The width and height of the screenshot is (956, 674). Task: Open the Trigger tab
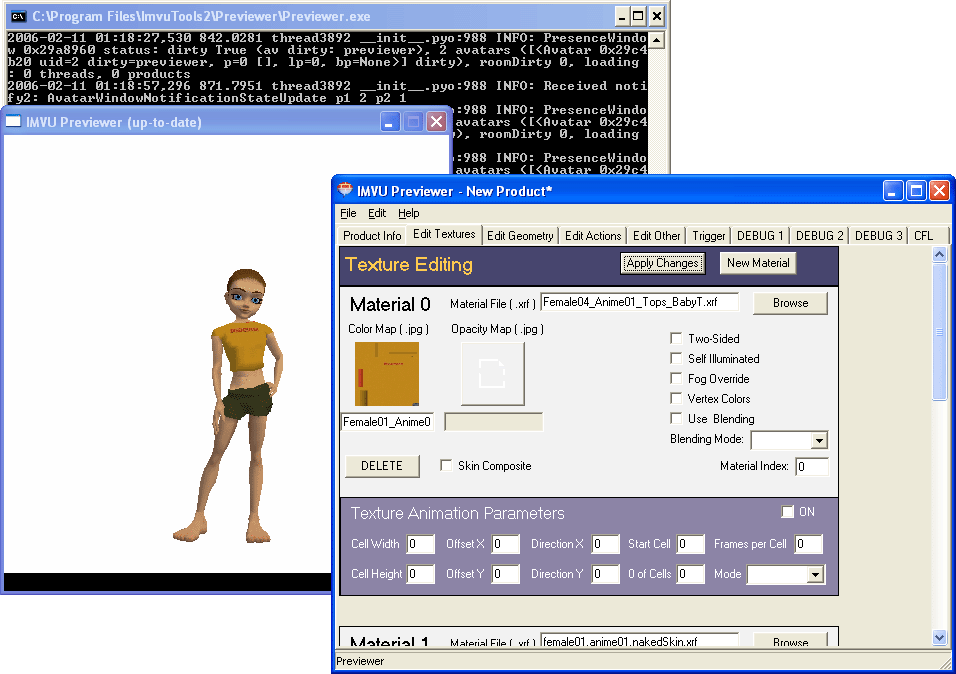pyautogui.click(x=708, y=236)
